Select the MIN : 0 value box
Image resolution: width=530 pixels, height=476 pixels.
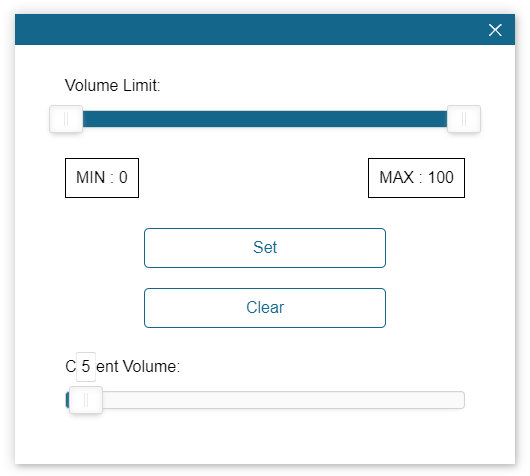click(102, 177)
